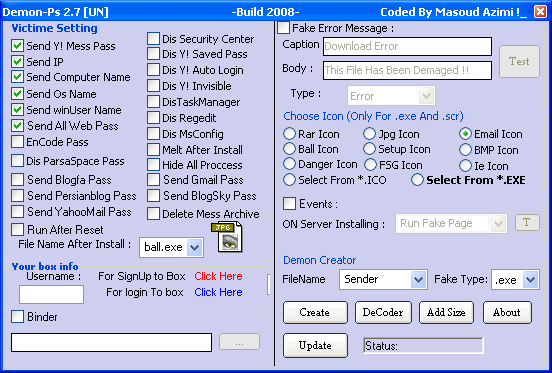Click the JPG file preview icon
This screenshot has height=373, width=552.
click(227, 238)
